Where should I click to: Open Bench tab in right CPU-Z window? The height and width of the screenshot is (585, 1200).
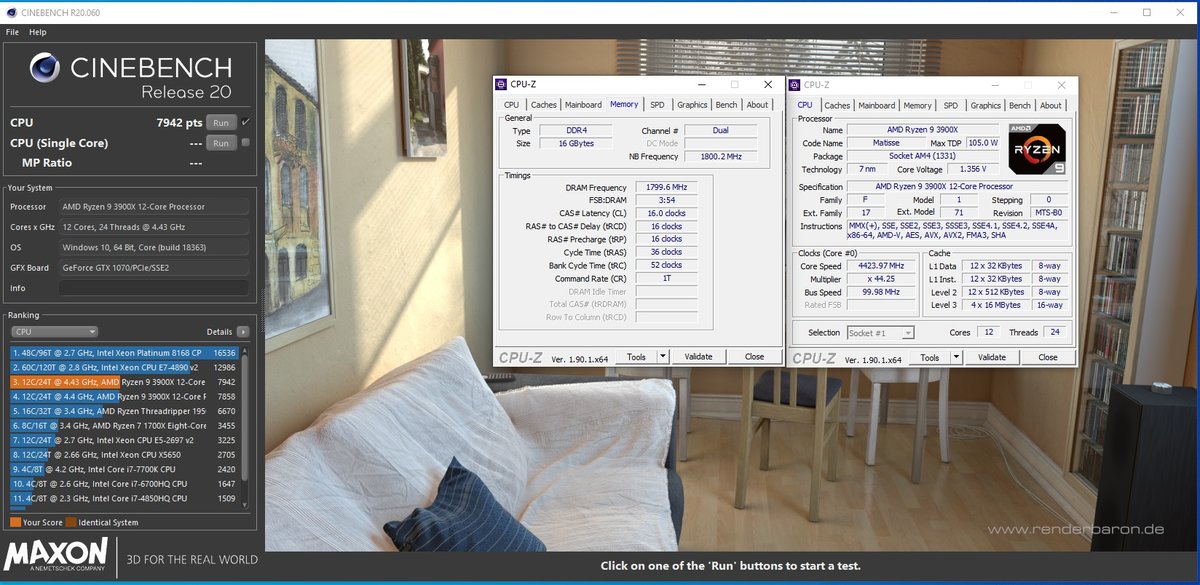pyautogui.click(x=1020, y=105)
